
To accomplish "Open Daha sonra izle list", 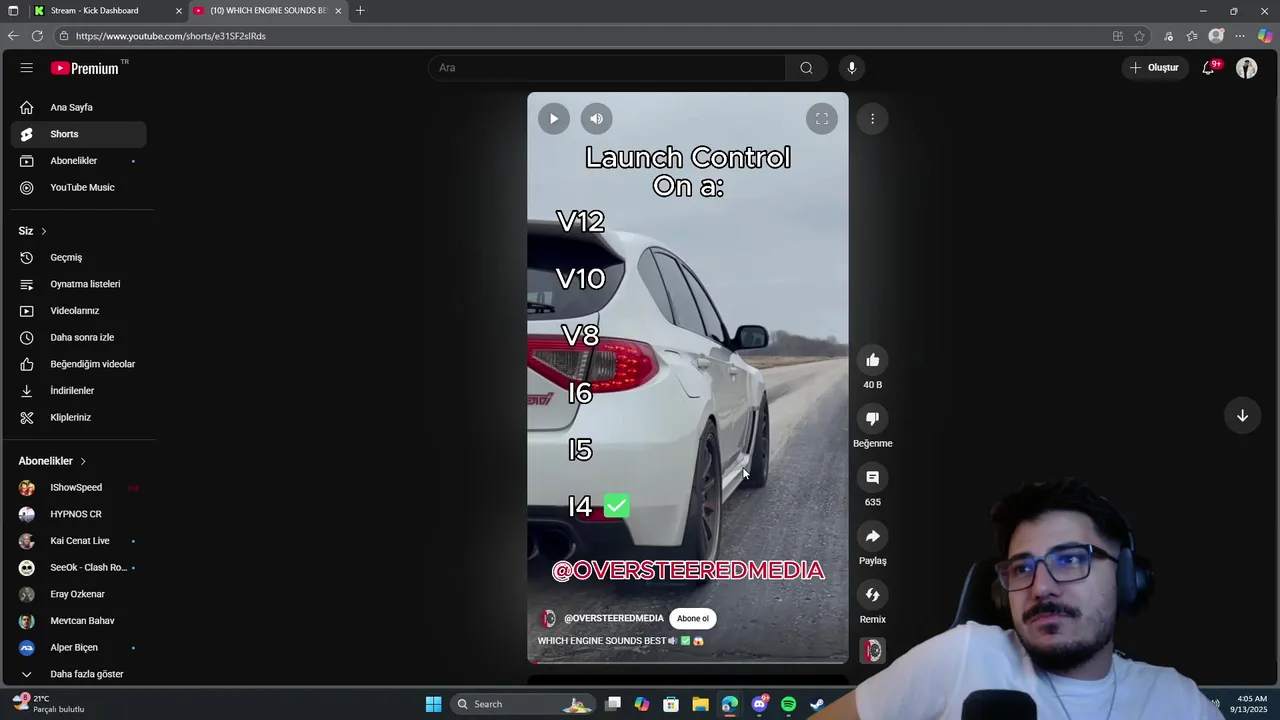I will pos(80,337).
